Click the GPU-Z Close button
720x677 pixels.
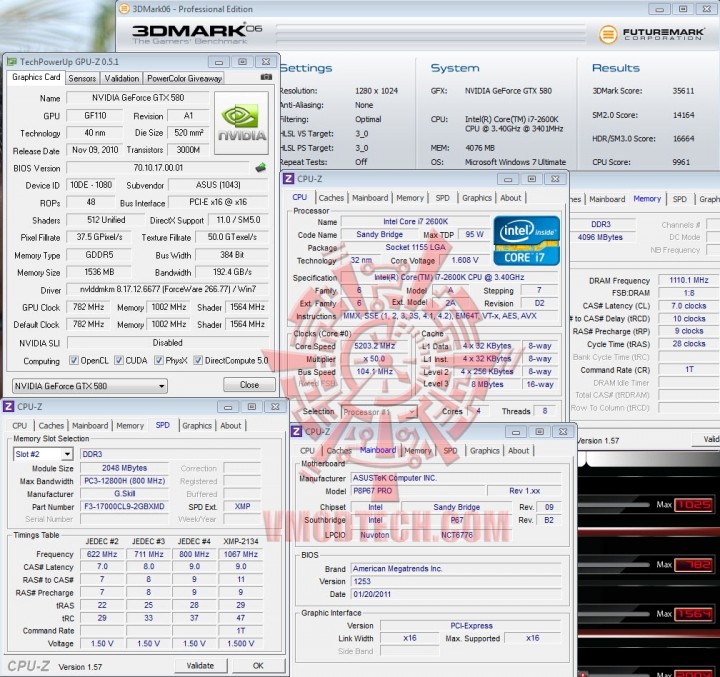point(249,385)
